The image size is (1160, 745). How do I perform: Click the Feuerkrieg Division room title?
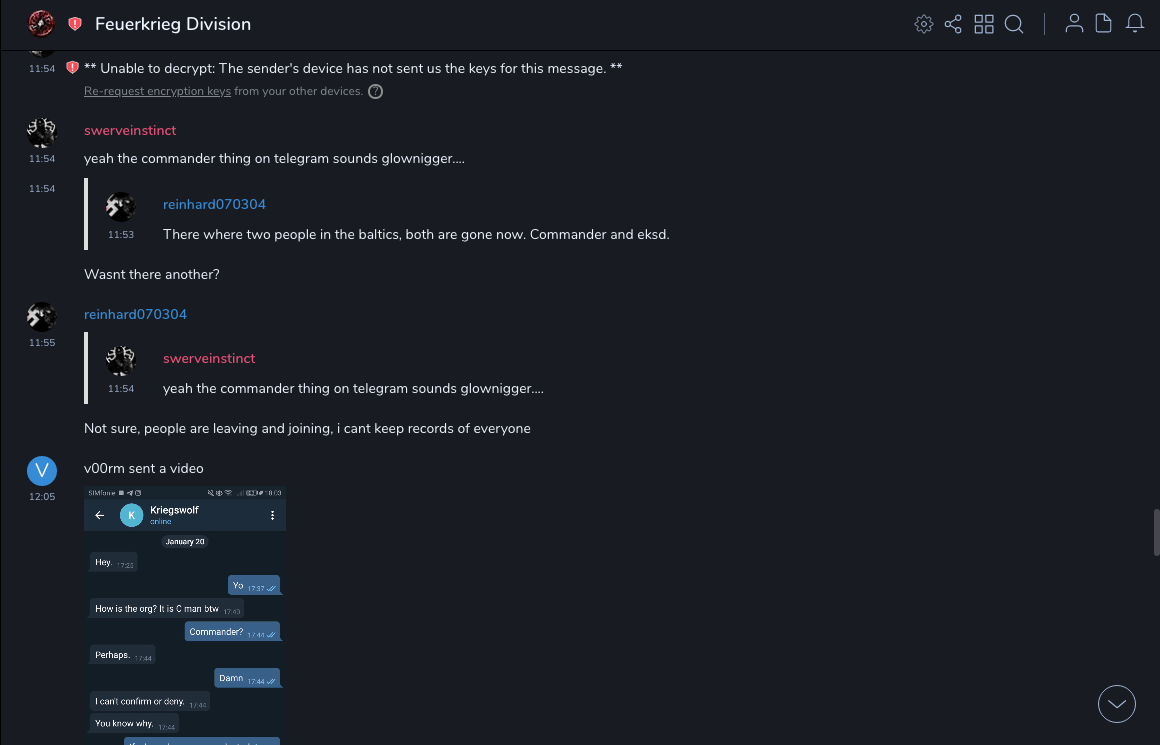pos(173,24)
